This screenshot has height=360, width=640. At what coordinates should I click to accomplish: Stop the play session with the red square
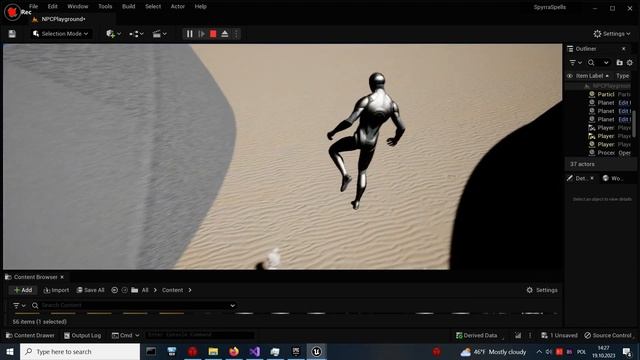pos(213,34)
